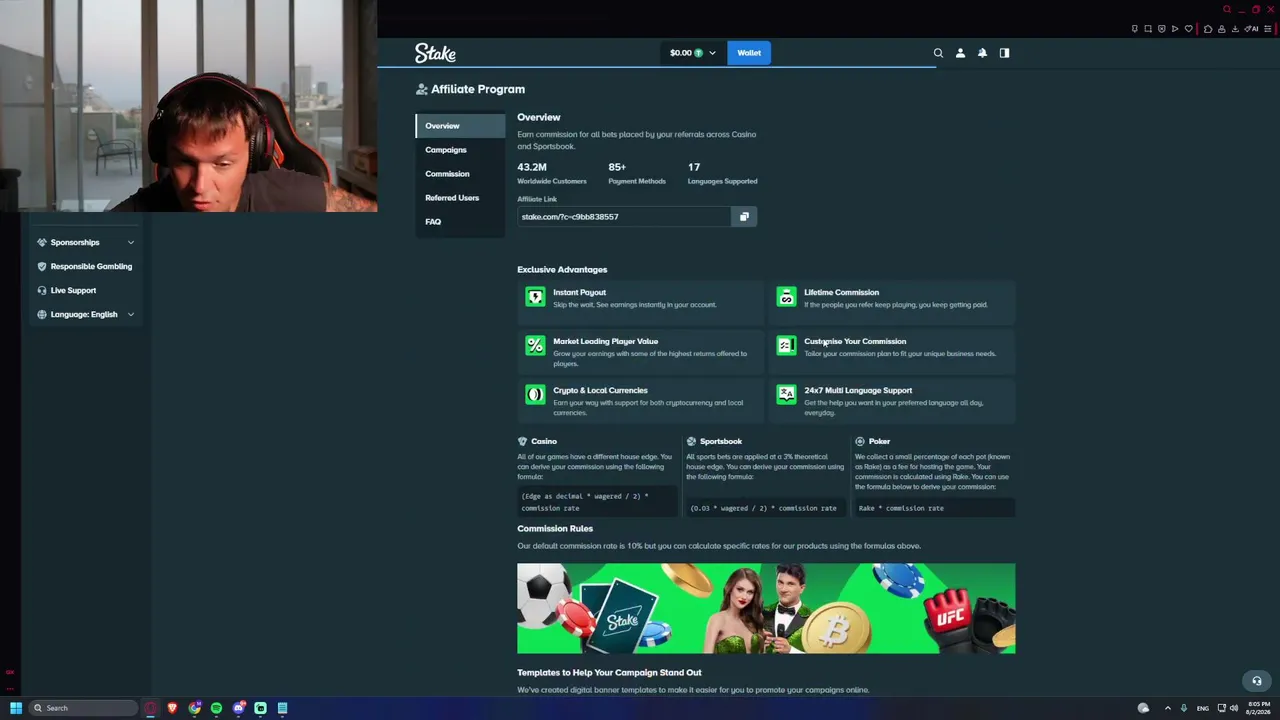
Task: Click the 43.2M Worldwide Customers stat
Action: (552, 173)
